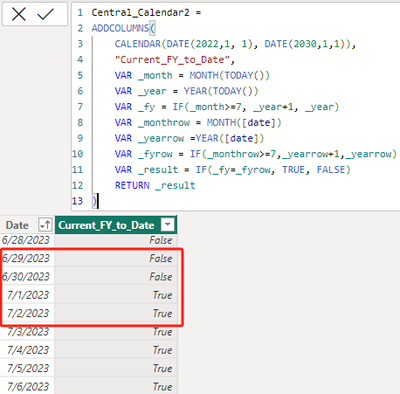Click the _yearrow variable in line 9
Image resolution: width=400 pixels, height=394 pixels.
(161, 138)
